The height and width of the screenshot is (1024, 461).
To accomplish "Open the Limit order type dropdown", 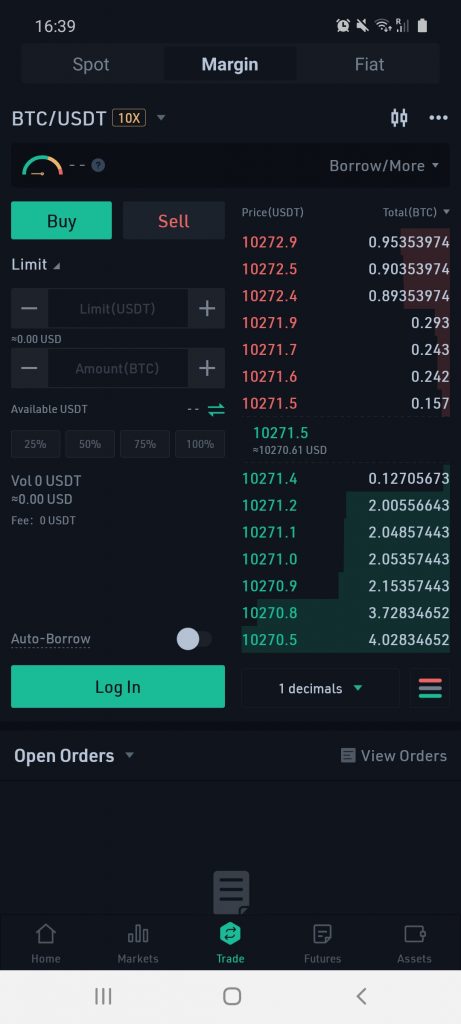I will pos(36,264).
